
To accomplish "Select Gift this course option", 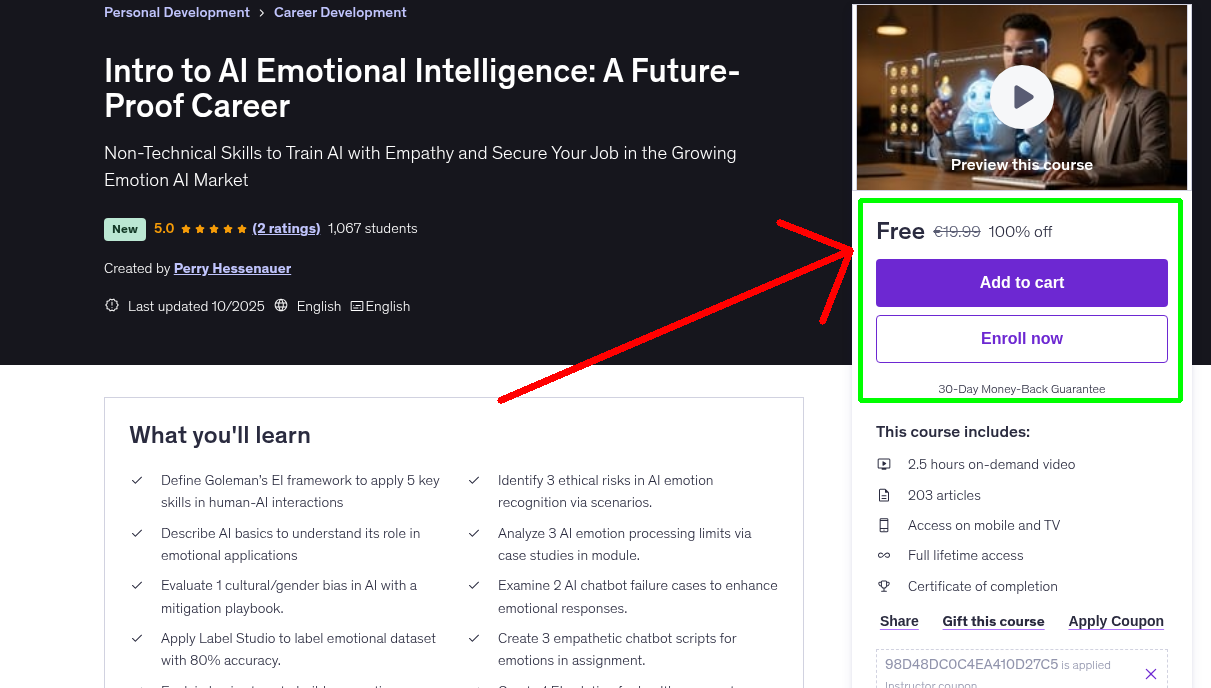I will [x=993, y=621].
